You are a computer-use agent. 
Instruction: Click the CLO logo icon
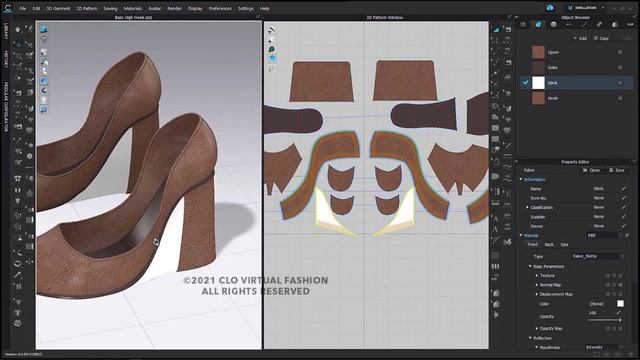(x=8, y=8)
